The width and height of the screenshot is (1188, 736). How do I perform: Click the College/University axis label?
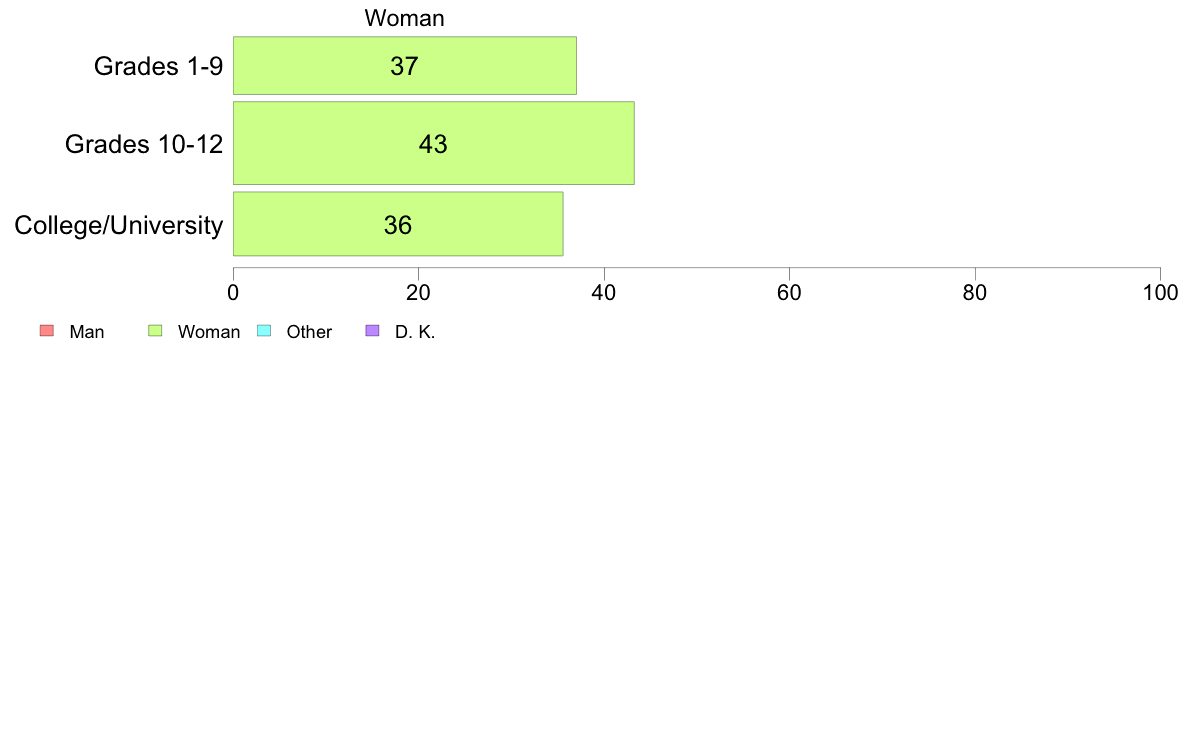[119, 226]
